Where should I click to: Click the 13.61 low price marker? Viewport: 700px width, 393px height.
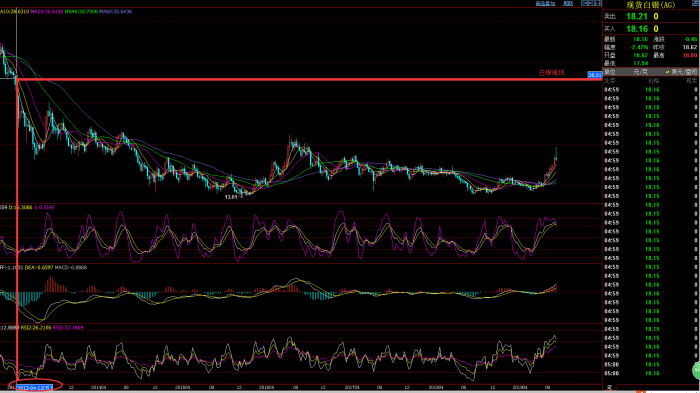(231, 197)
